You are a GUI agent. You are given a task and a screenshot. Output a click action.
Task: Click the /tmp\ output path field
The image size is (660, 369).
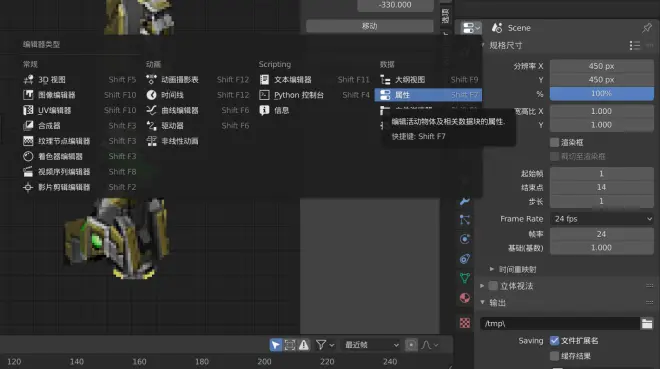(560, 323)
